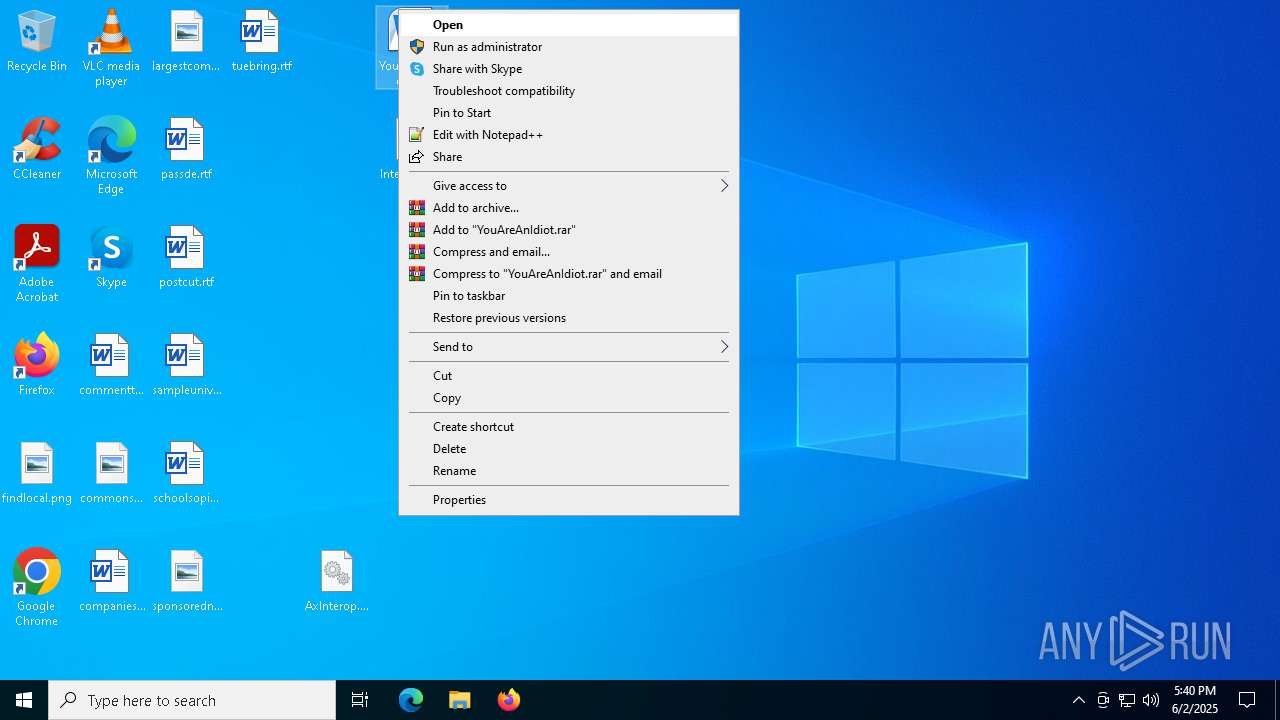Open Properties from context menu
Image resolution: width=1280 pixels, height=720 pixels.
click(x=568, y=500)
